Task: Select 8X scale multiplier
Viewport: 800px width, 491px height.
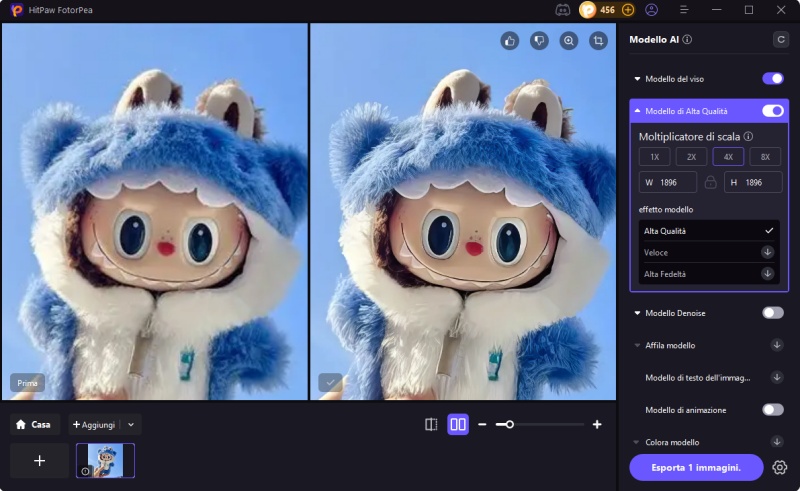Action: (765, 157)
